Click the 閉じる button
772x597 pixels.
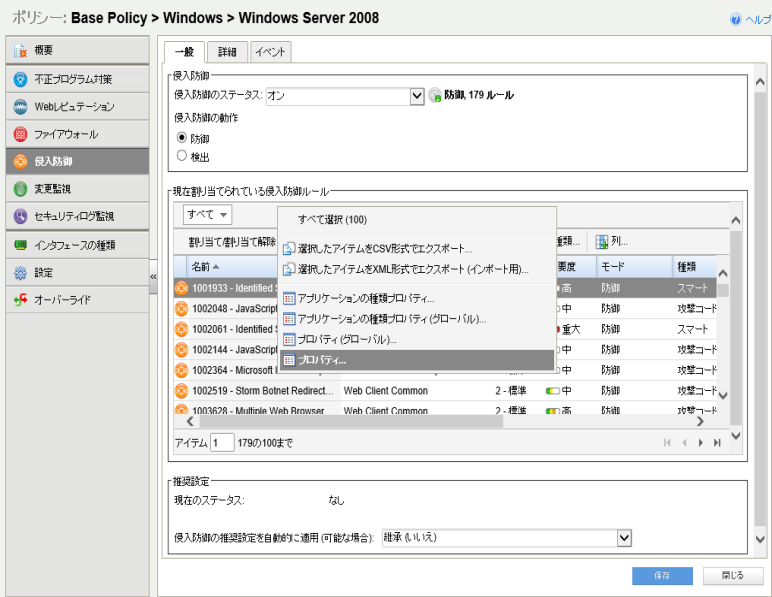point(732,575)
